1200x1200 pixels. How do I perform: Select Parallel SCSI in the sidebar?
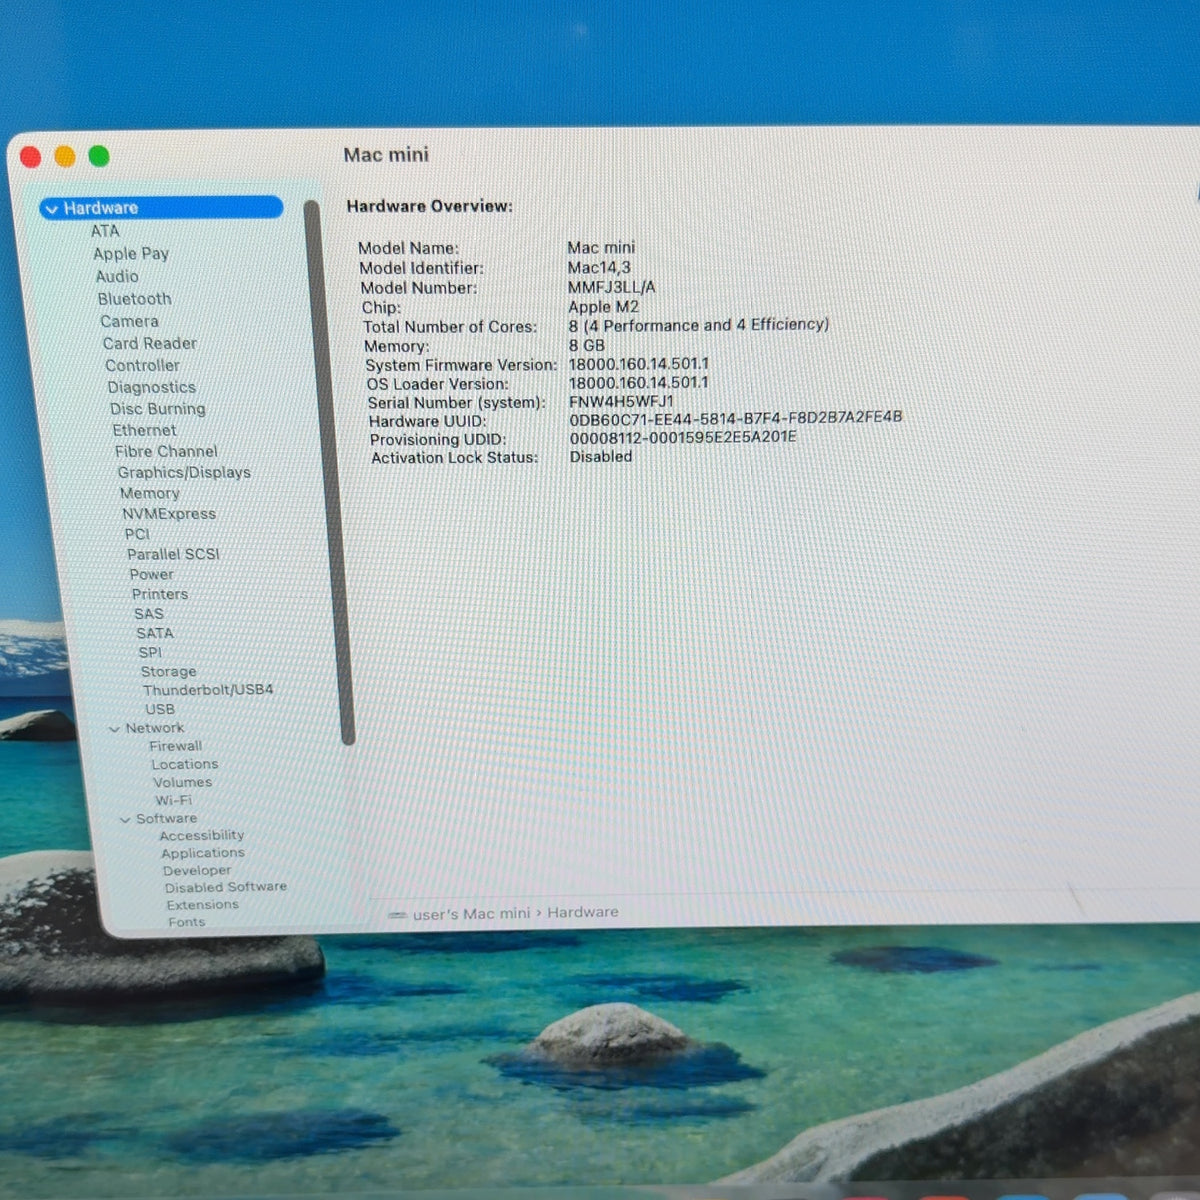172,554
